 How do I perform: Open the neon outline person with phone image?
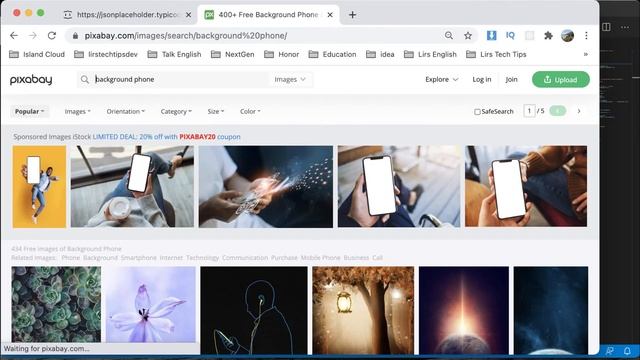(254, 310)
